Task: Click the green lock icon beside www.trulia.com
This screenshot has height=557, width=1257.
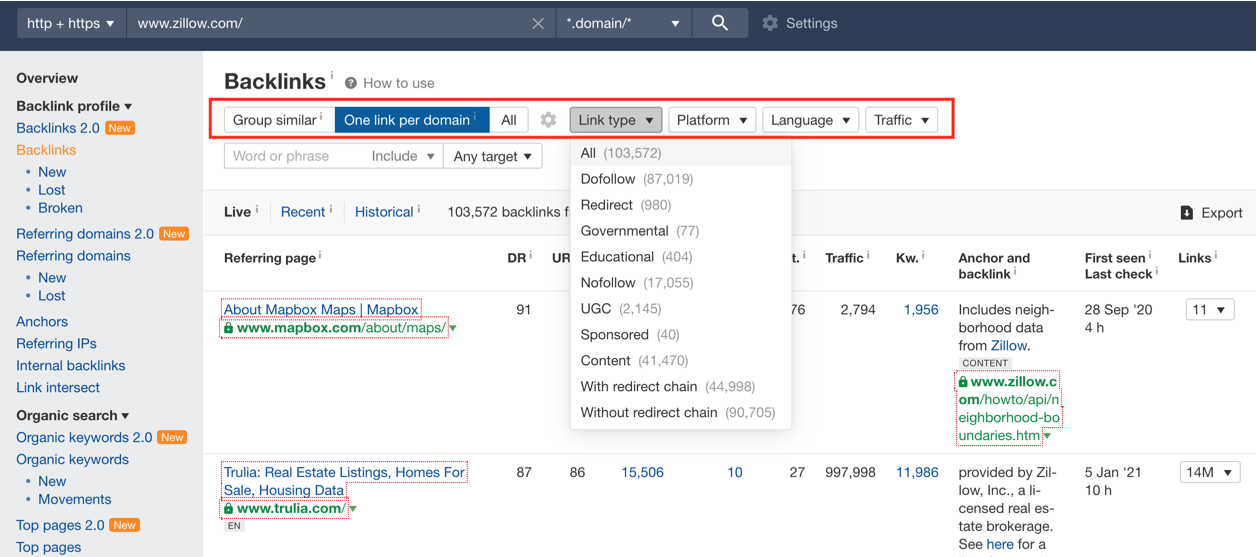Action: click(228, 508)
